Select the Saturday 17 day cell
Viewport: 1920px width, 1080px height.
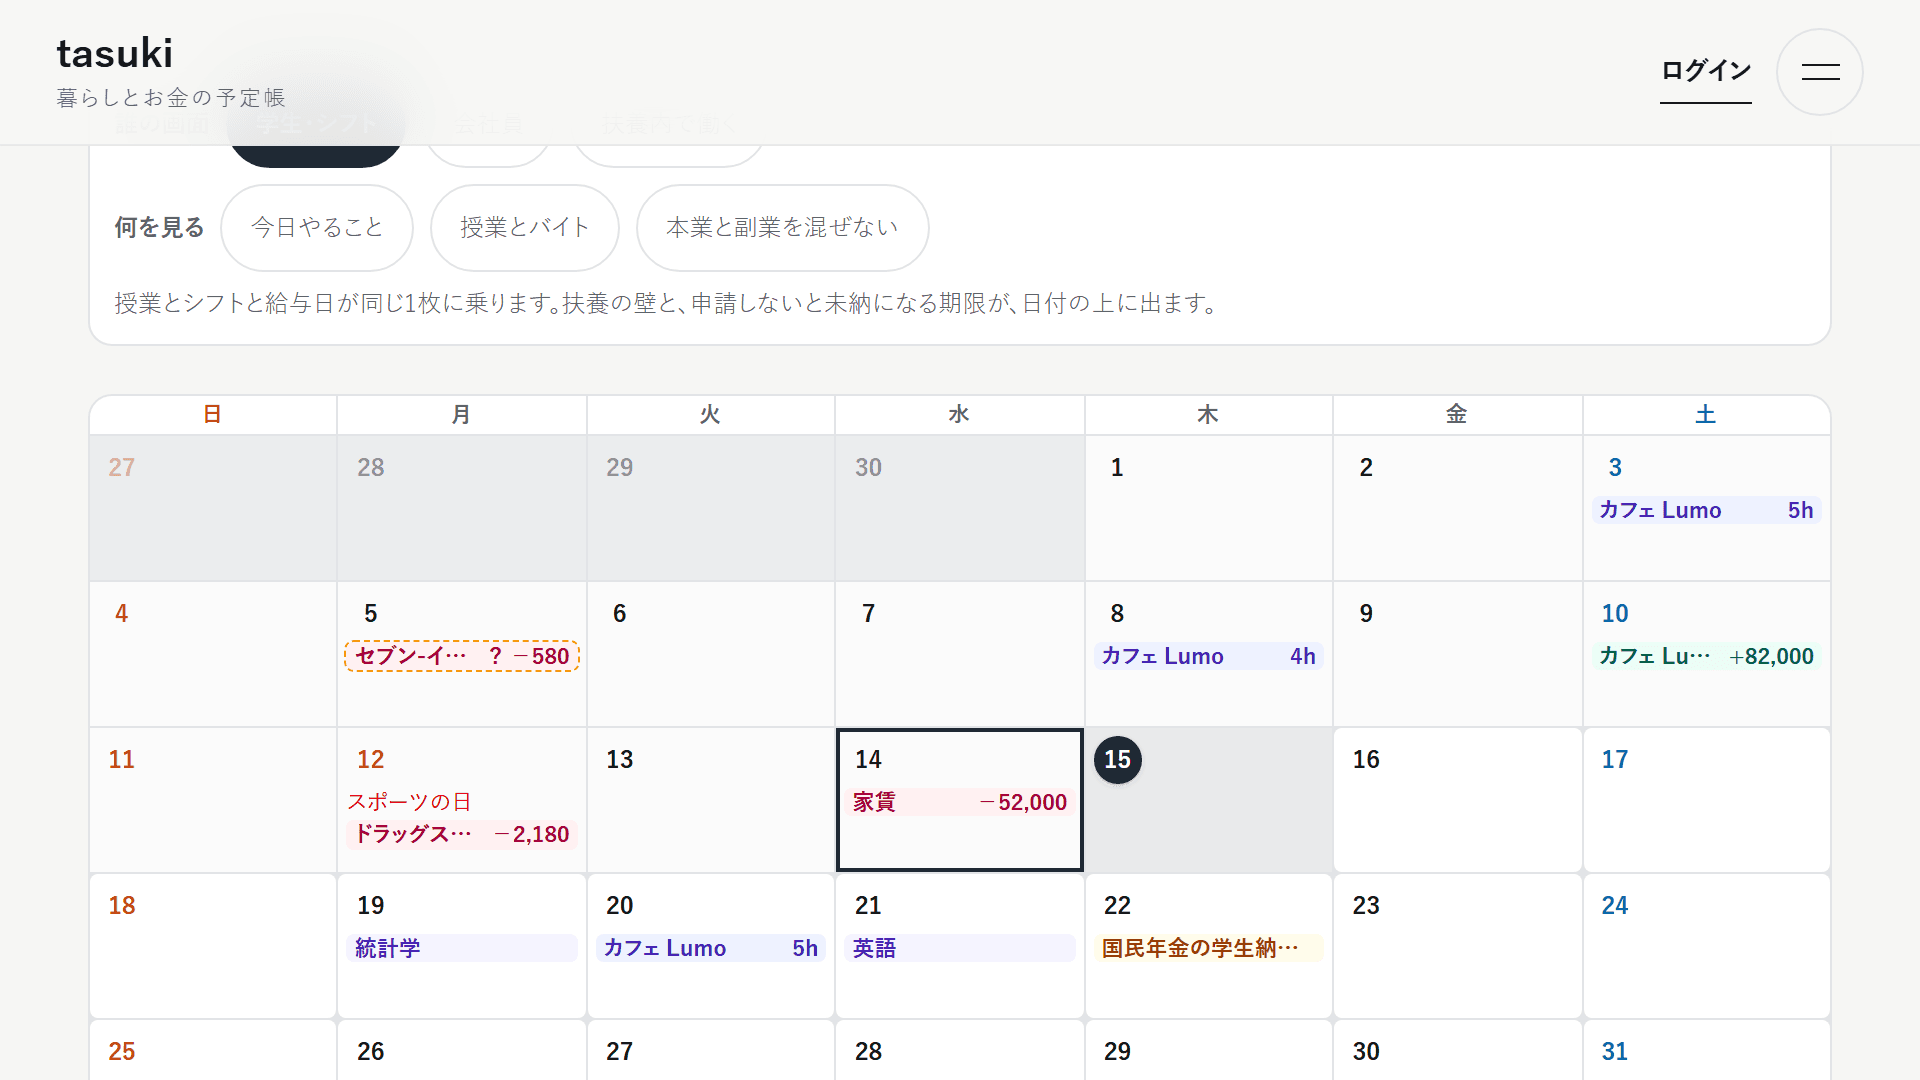(1706, 800)
